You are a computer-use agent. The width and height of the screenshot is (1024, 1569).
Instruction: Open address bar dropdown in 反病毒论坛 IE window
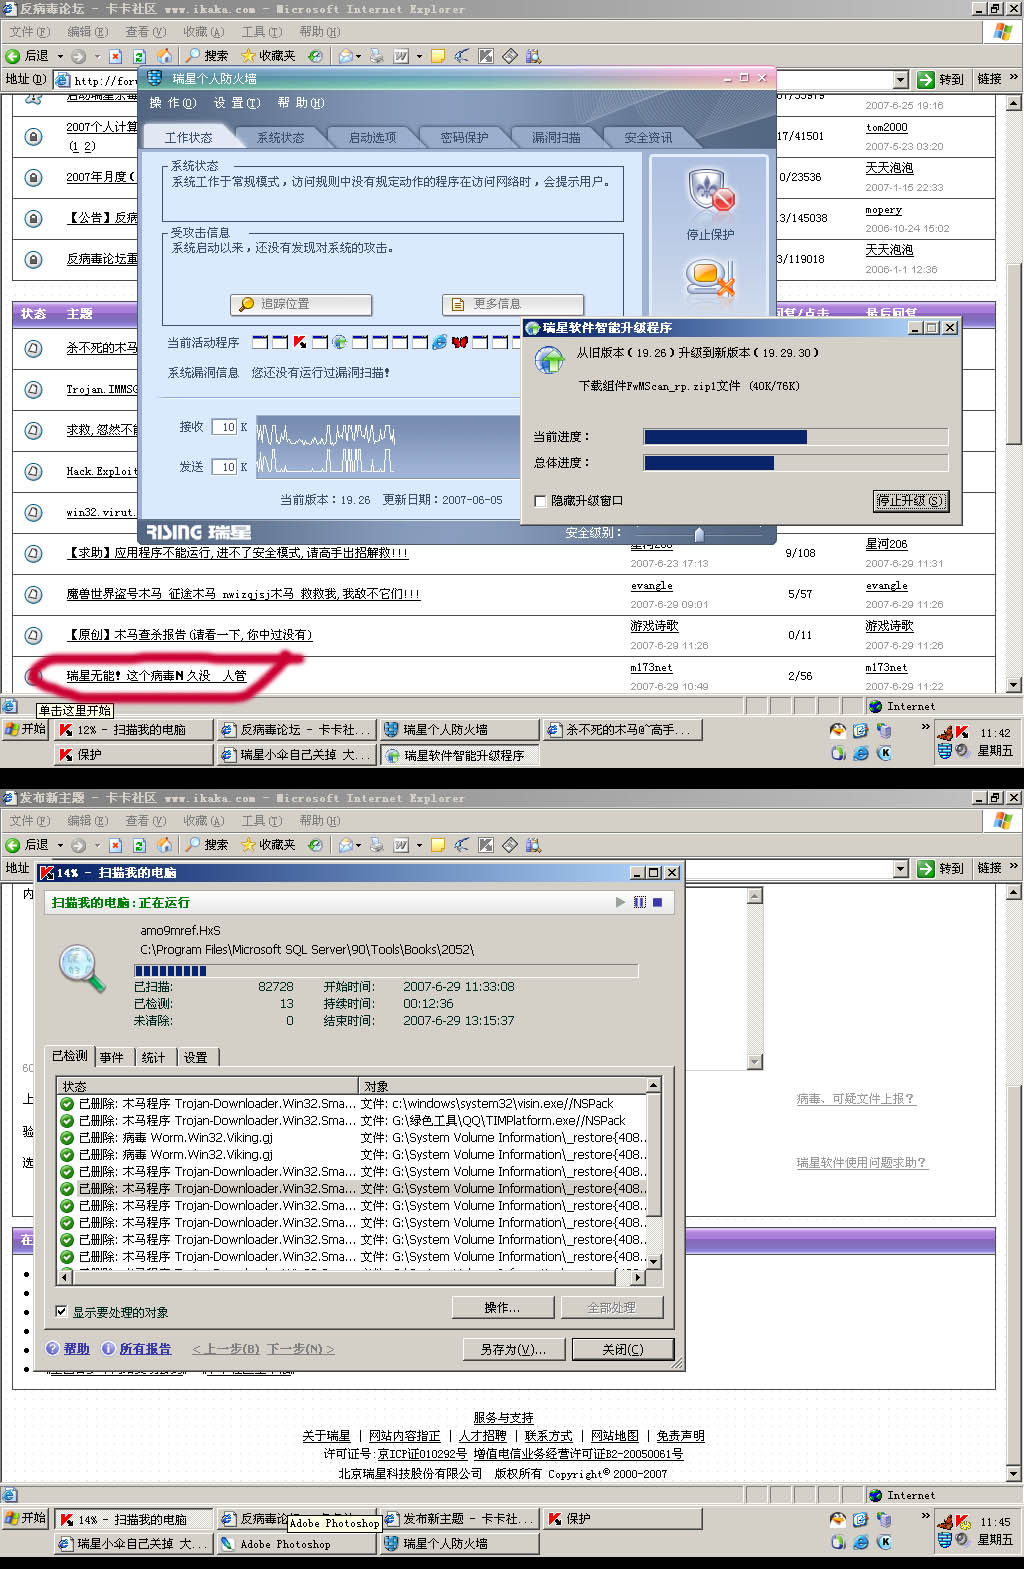tap(900, 79)
